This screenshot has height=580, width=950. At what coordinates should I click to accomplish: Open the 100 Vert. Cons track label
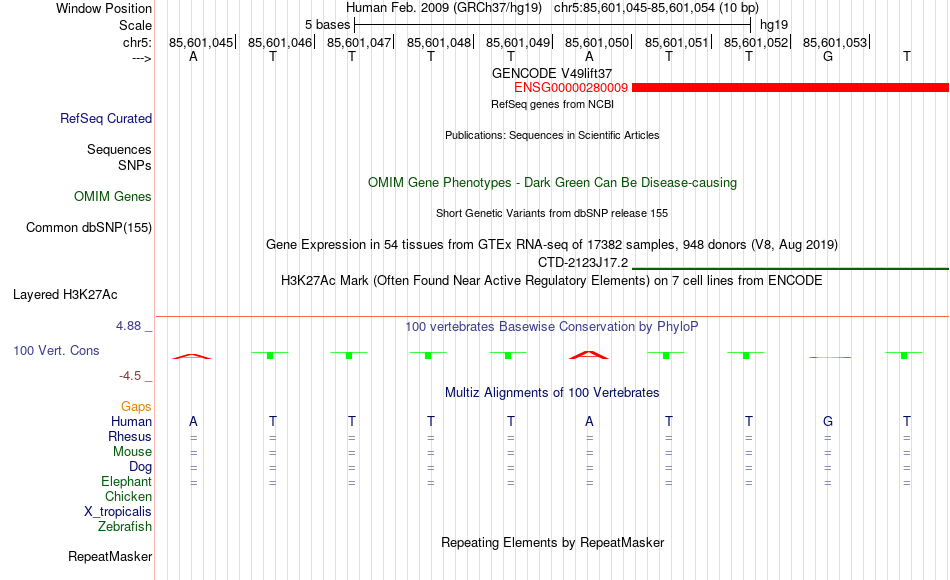56,350
